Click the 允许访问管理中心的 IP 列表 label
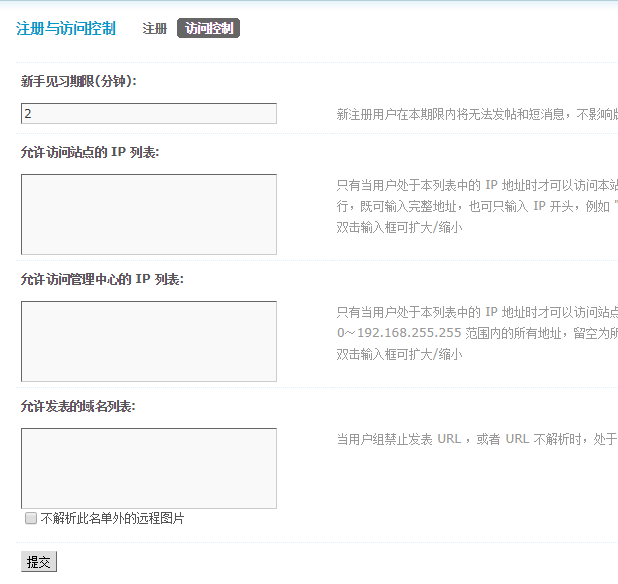618x584 pixels. click(x=102, y=279)
